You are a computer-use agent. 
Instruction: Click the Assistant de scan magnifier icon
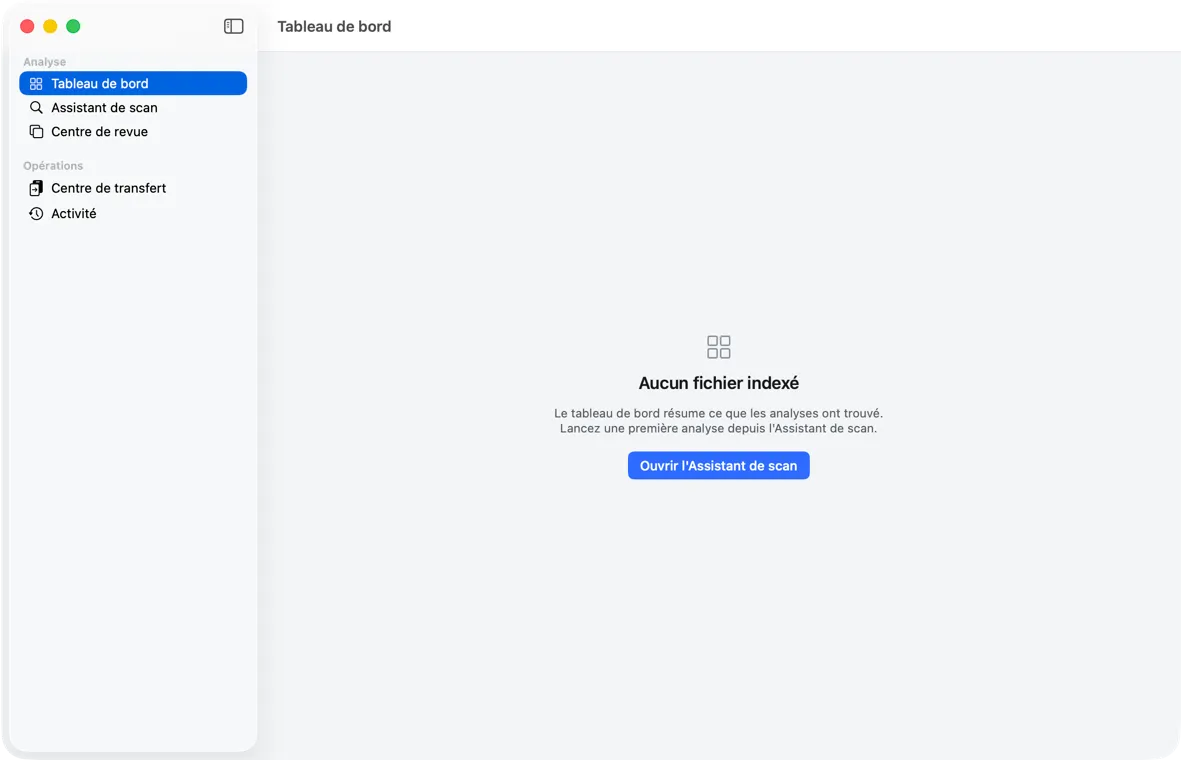(36, 108)
